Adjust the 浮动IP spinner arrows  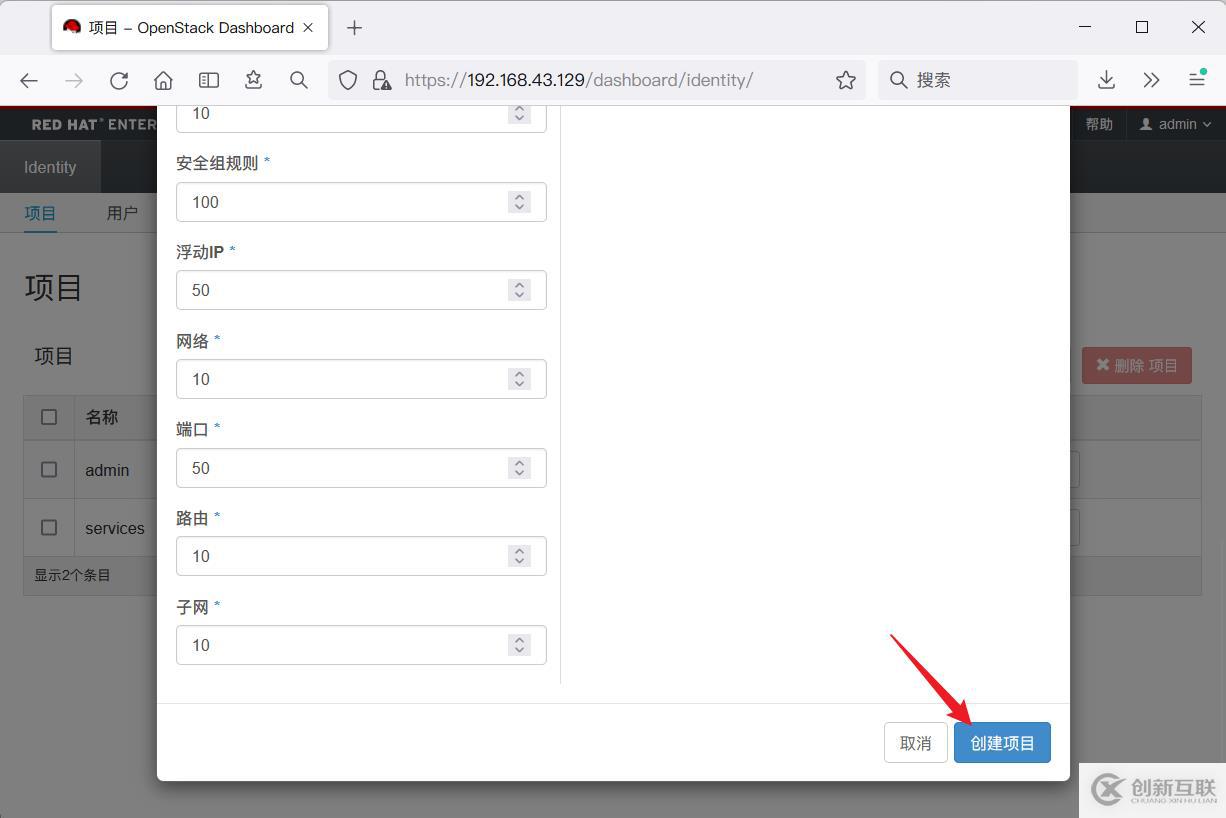(x=519, y=290)
